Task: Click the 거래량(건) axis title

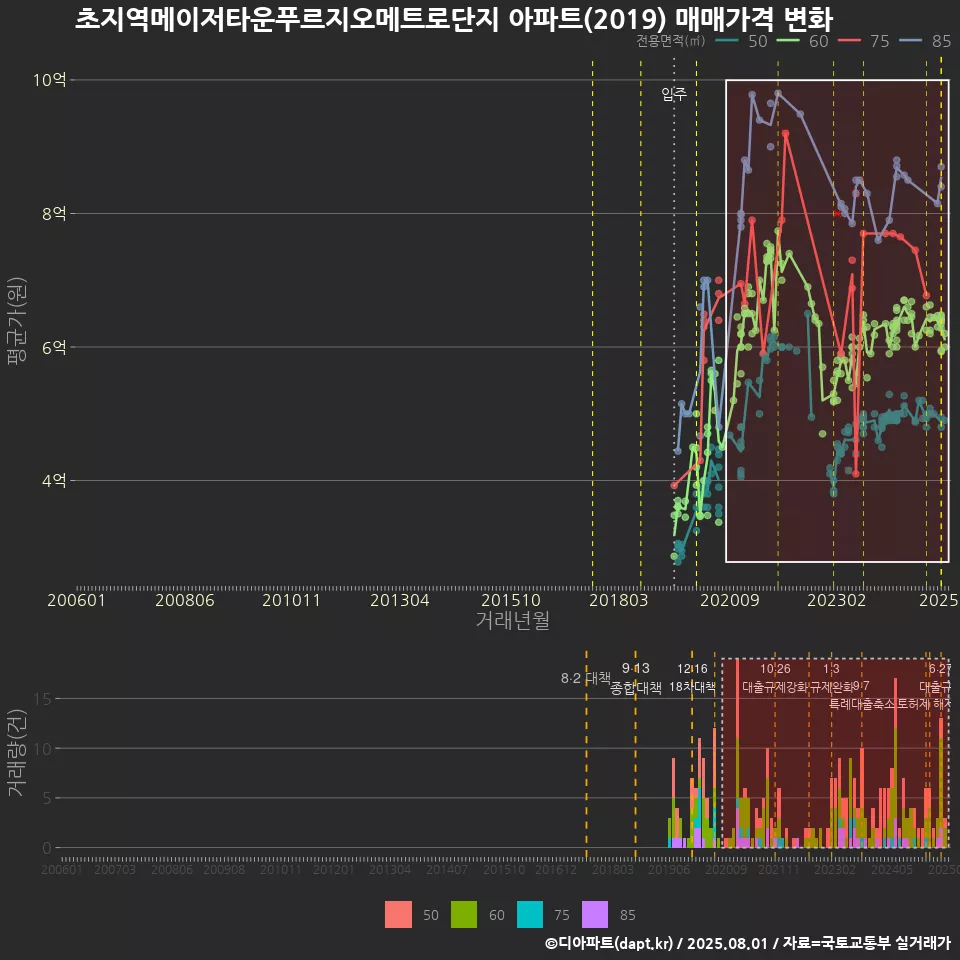Action: [17, 752]
